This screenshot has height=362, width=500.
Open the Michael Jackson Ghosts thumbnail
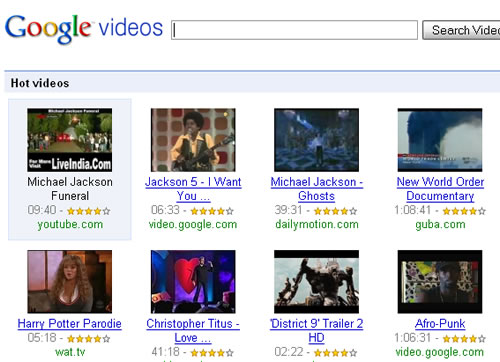[x=316, y=140]
